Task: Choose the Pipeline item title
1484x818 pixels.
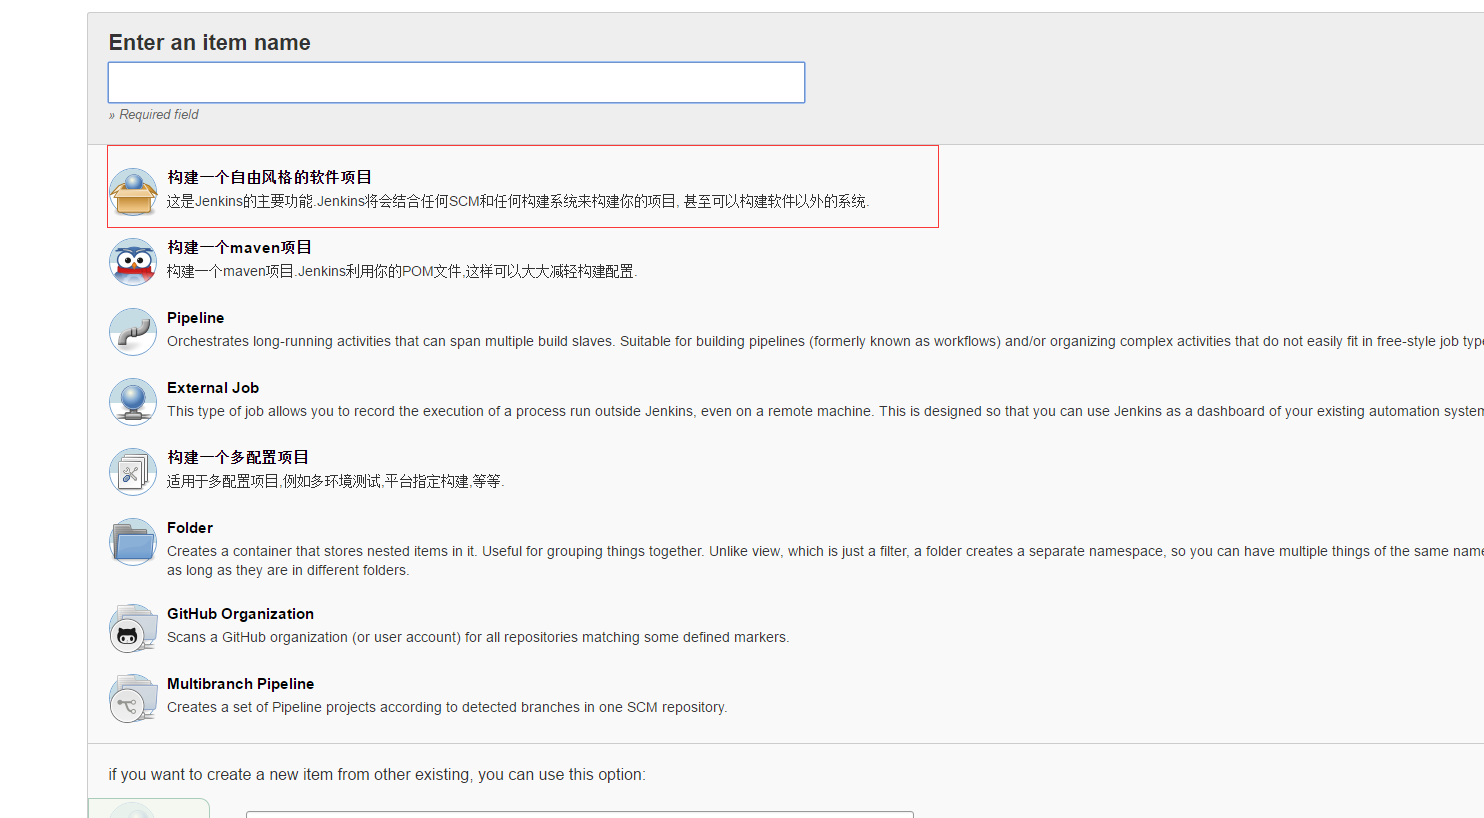Action: point(195,318)
